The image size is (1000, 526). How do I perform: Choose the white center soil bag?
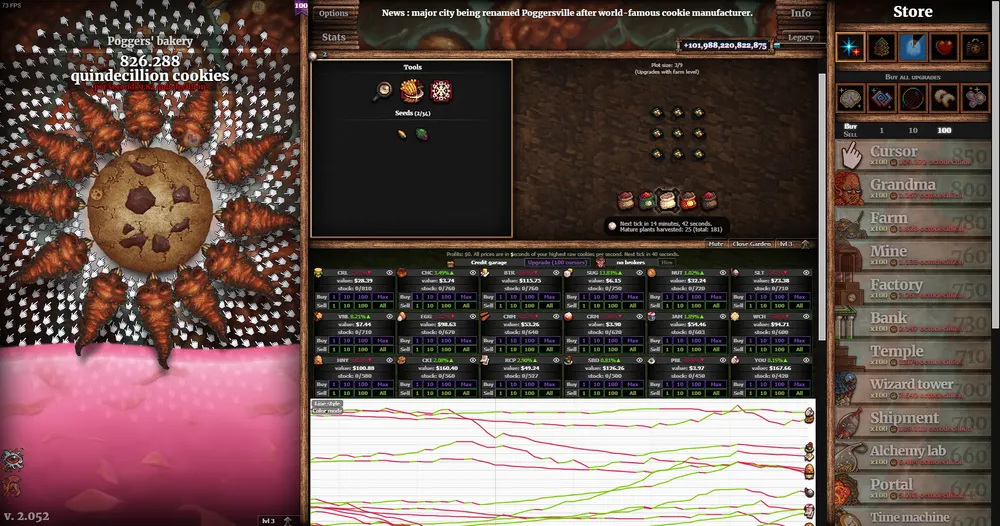668,199
